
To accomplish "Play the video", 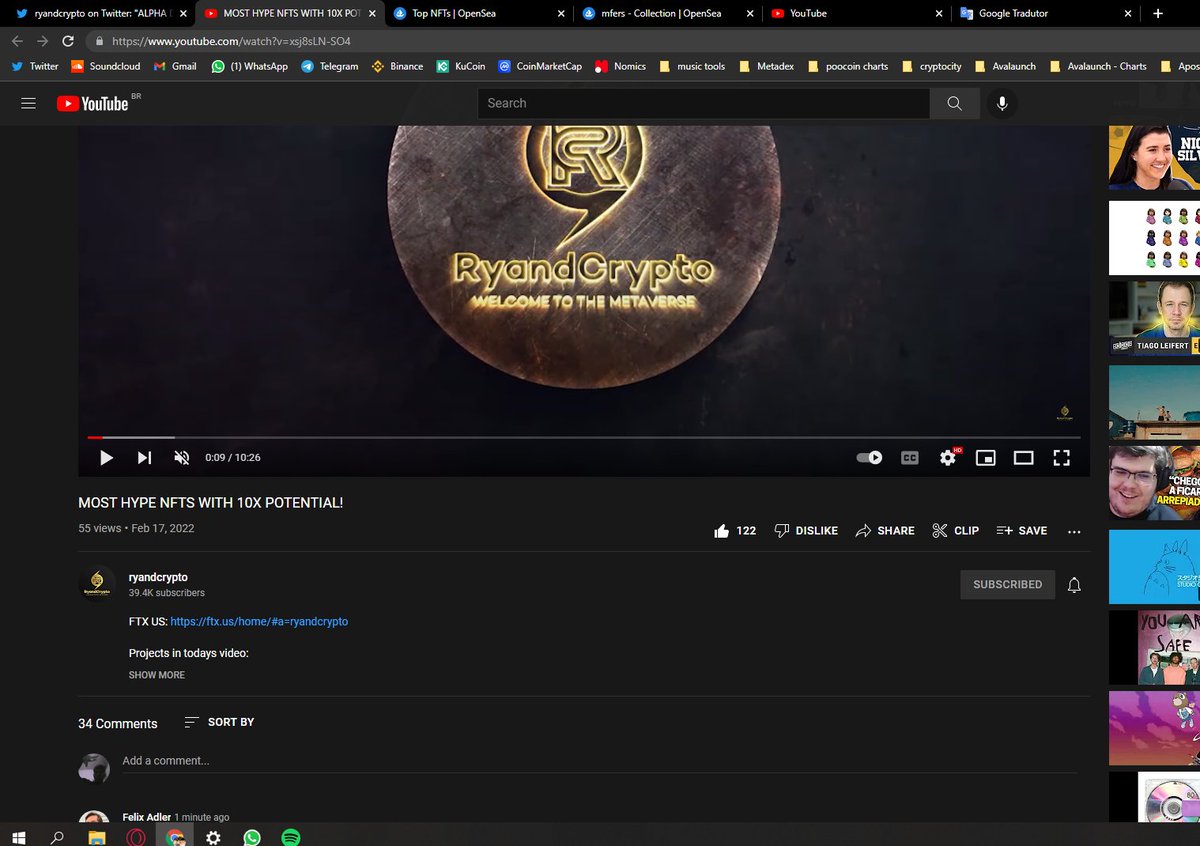I will 106,457.
